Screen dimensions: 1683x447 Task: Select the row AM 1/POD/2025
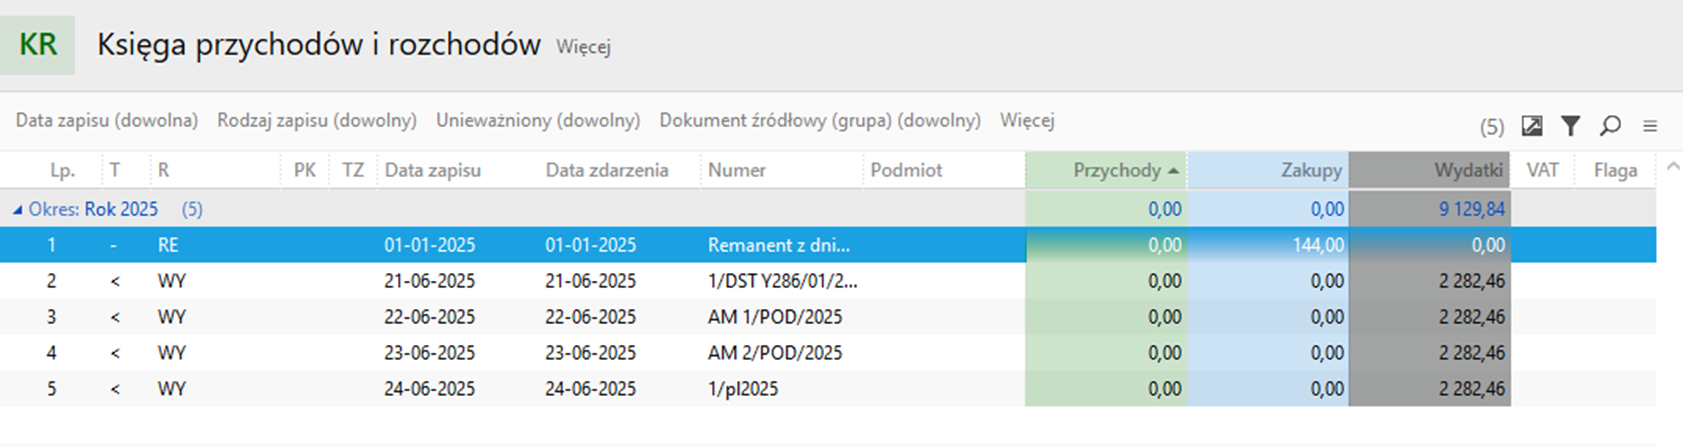(x=828, y=317)
